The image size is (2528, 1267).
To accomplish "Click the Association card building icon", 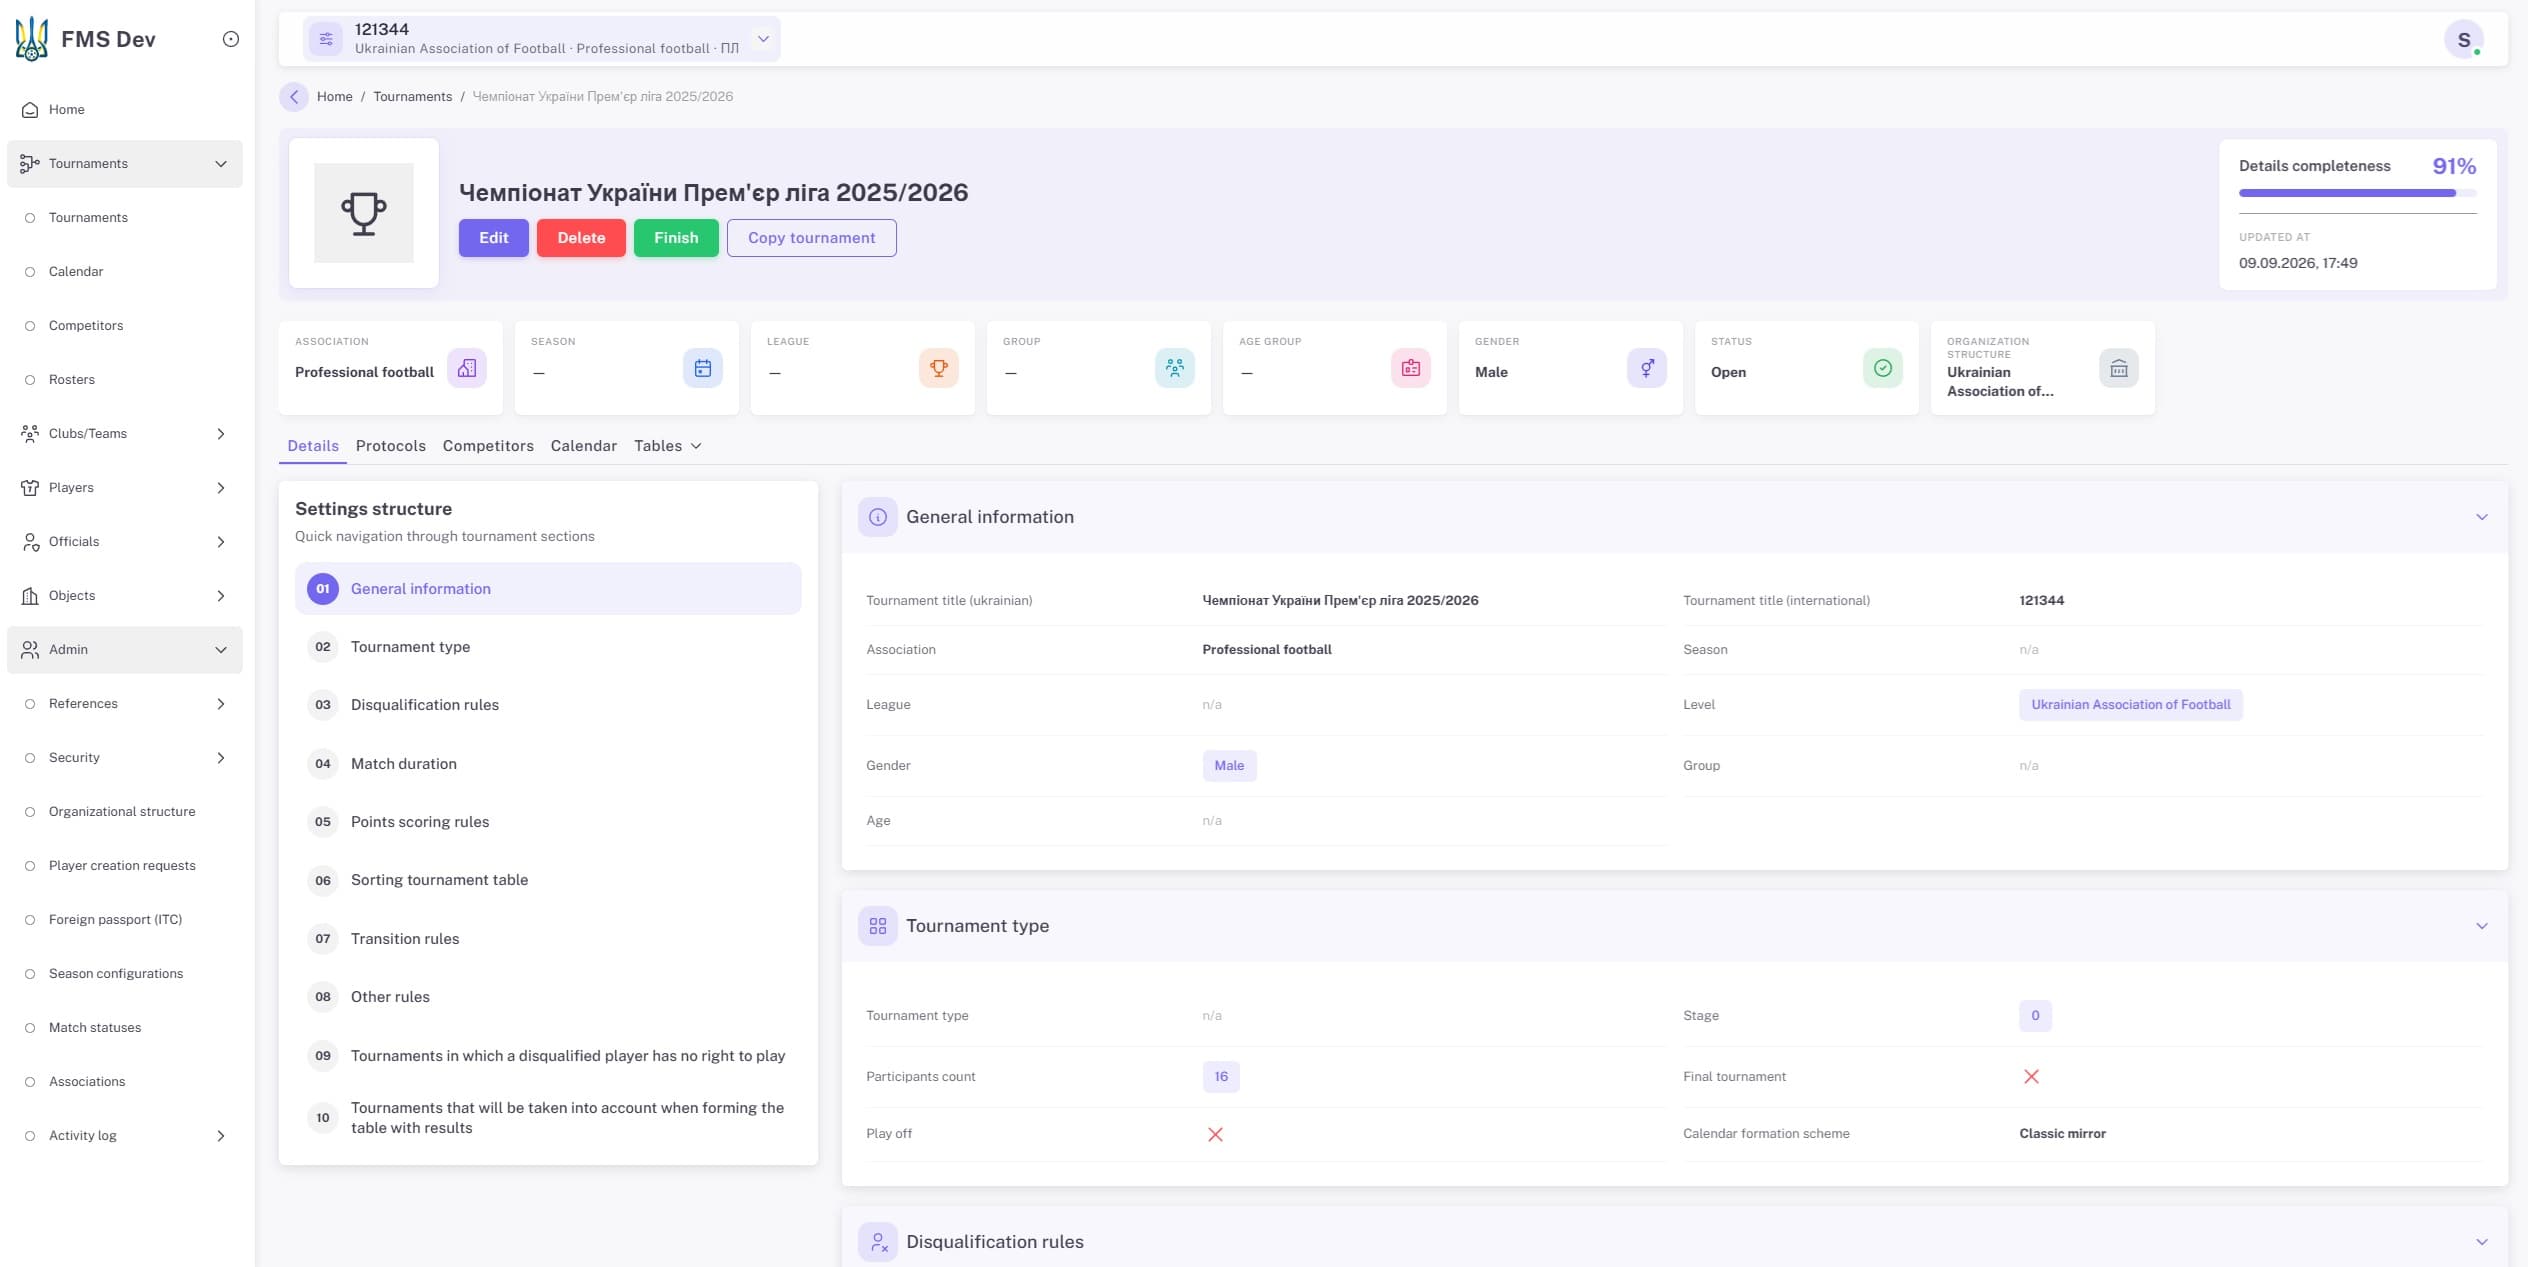I will pyautogui.click(x=467, y=368).
